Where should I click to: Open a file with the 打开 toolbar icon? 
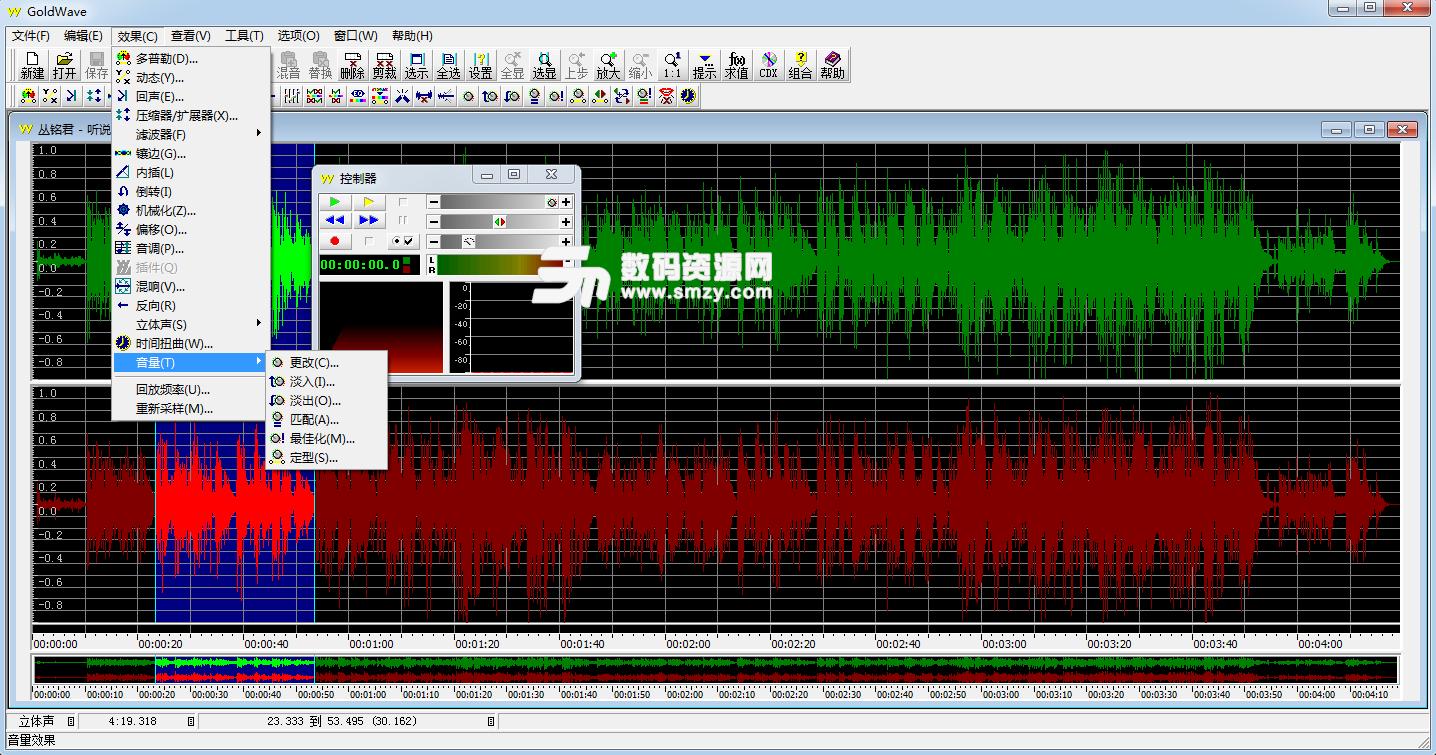(64, 65)
